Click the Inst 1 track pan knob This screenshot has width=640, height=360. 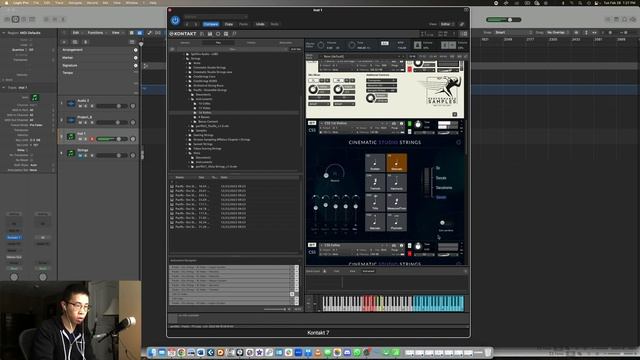coord(133,139)
